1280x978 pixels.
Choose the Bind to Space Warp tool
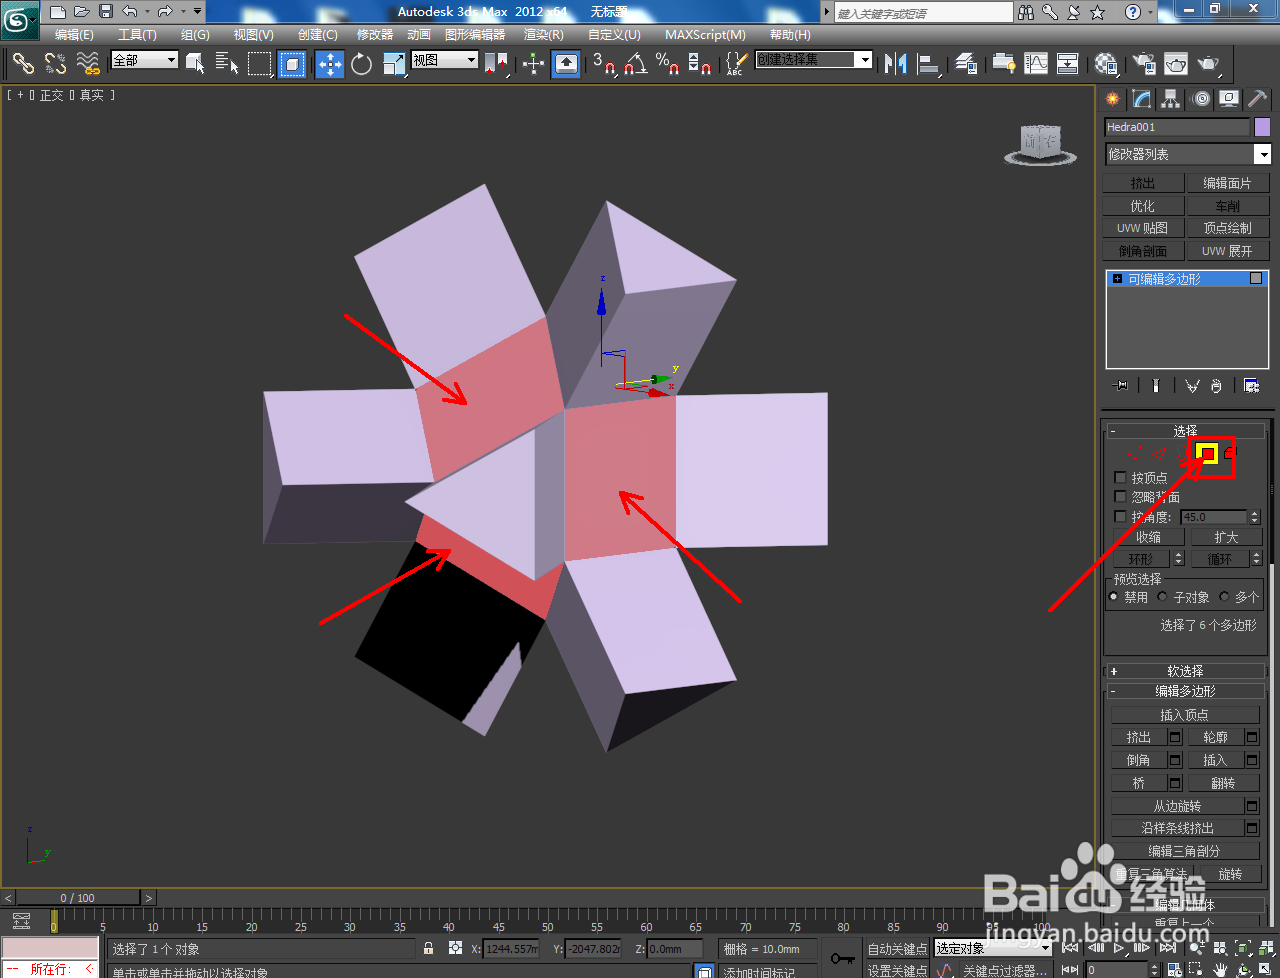[88, 64]
